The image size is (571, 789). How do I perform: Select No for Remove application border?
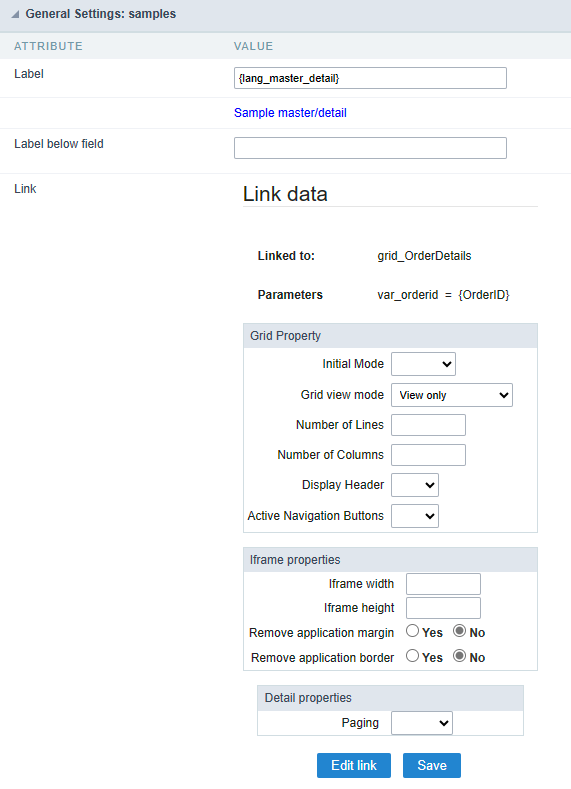click(459, 656)
